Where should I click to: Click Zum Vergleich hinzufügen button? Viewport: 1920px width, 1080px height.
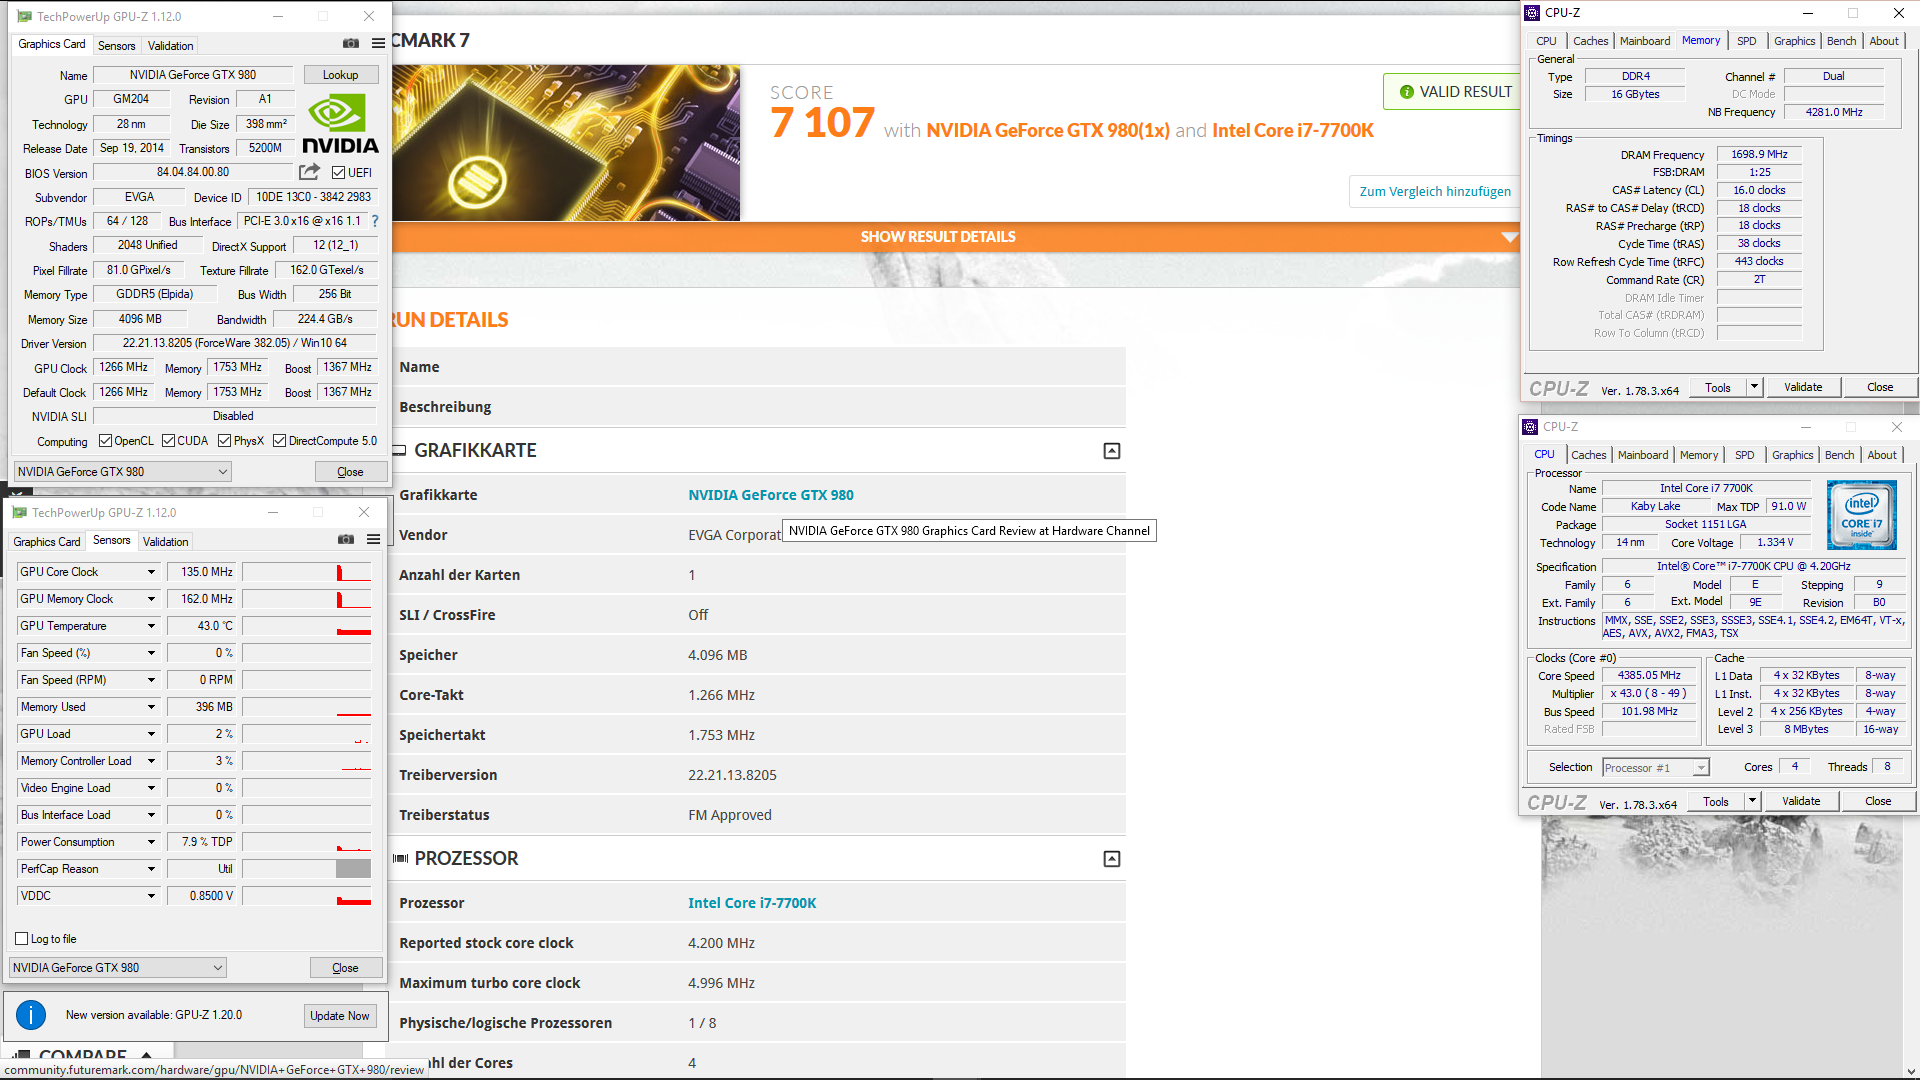click(1435, 192)
